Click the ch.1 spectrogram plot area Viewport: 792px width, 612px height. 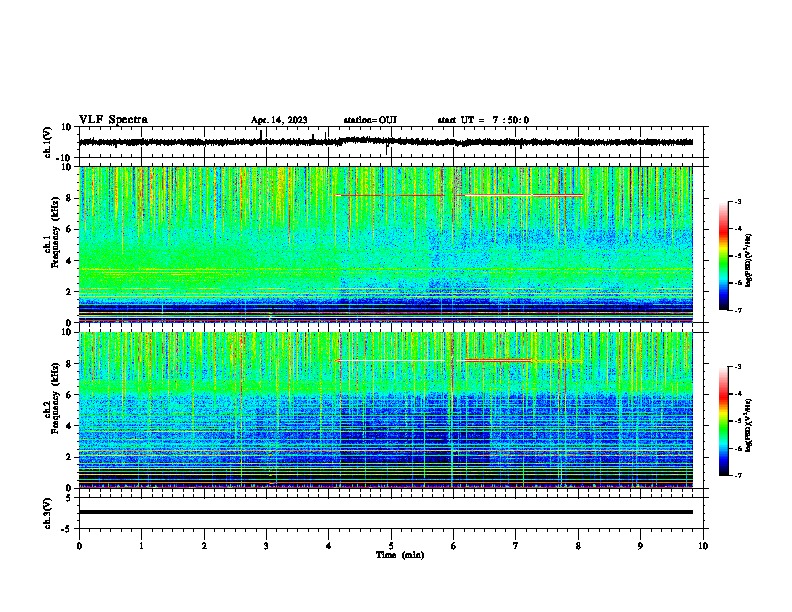[386, 244]
